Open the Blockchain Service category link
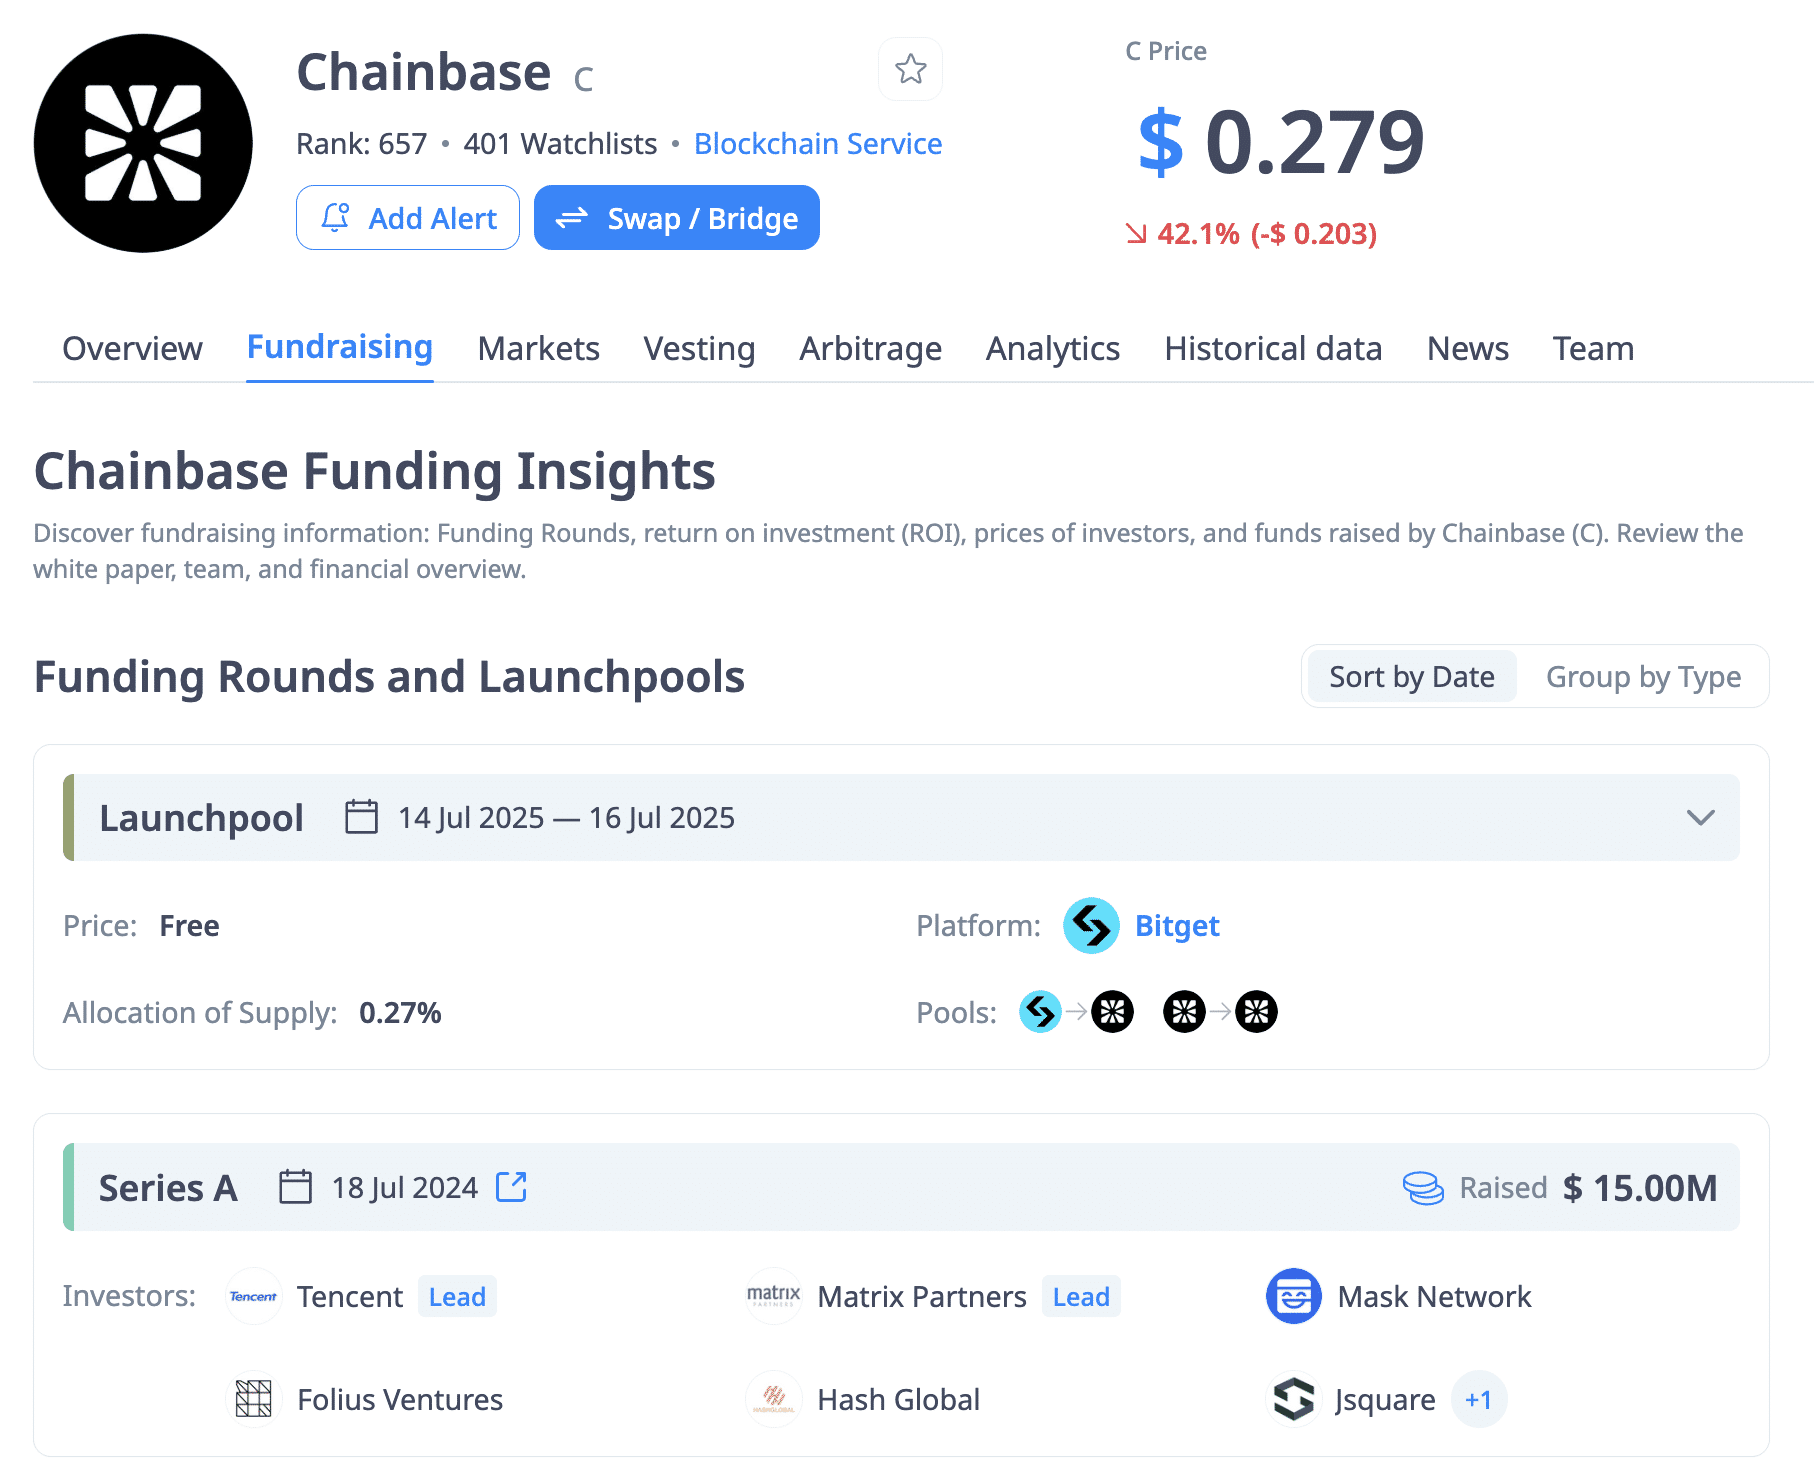1814x1482 pixels. (x=818, y=144)
